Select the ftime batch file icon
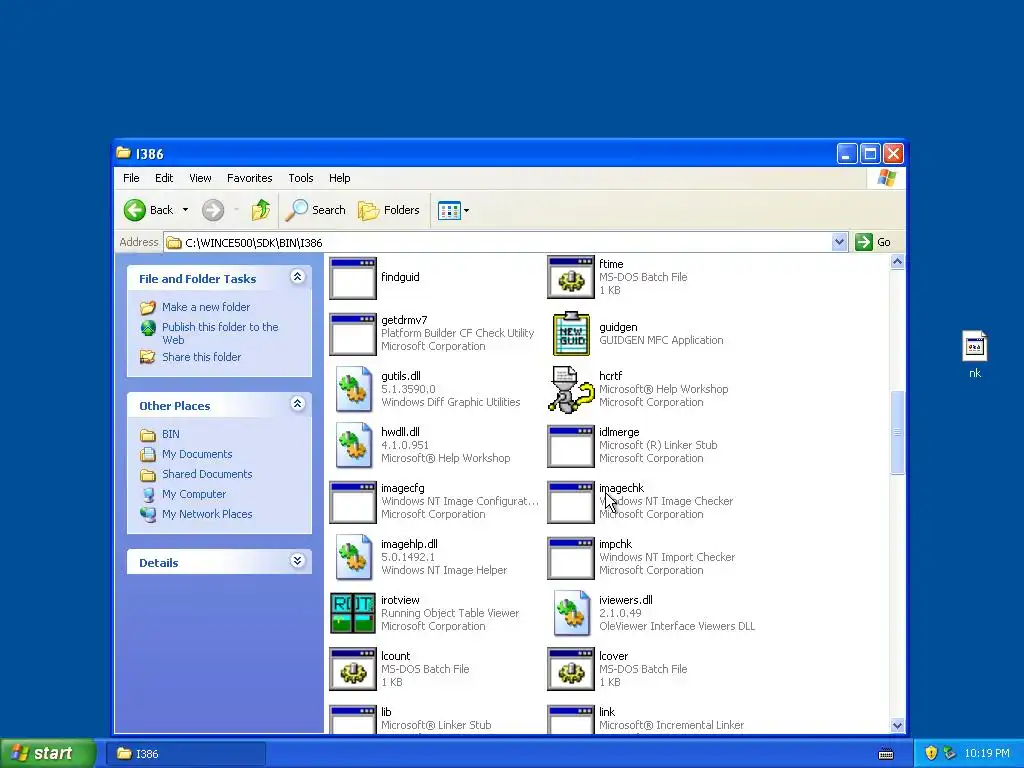The image size is (1024, 768). [x=571, y=278]
